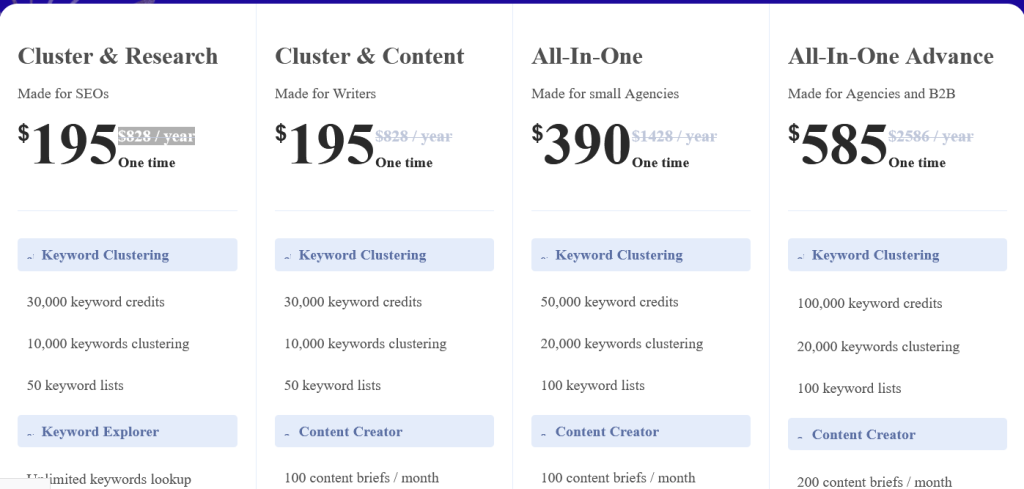
Task: Collapse Content Creator in Cluster & Content plan
Action: tap(384, 432)
